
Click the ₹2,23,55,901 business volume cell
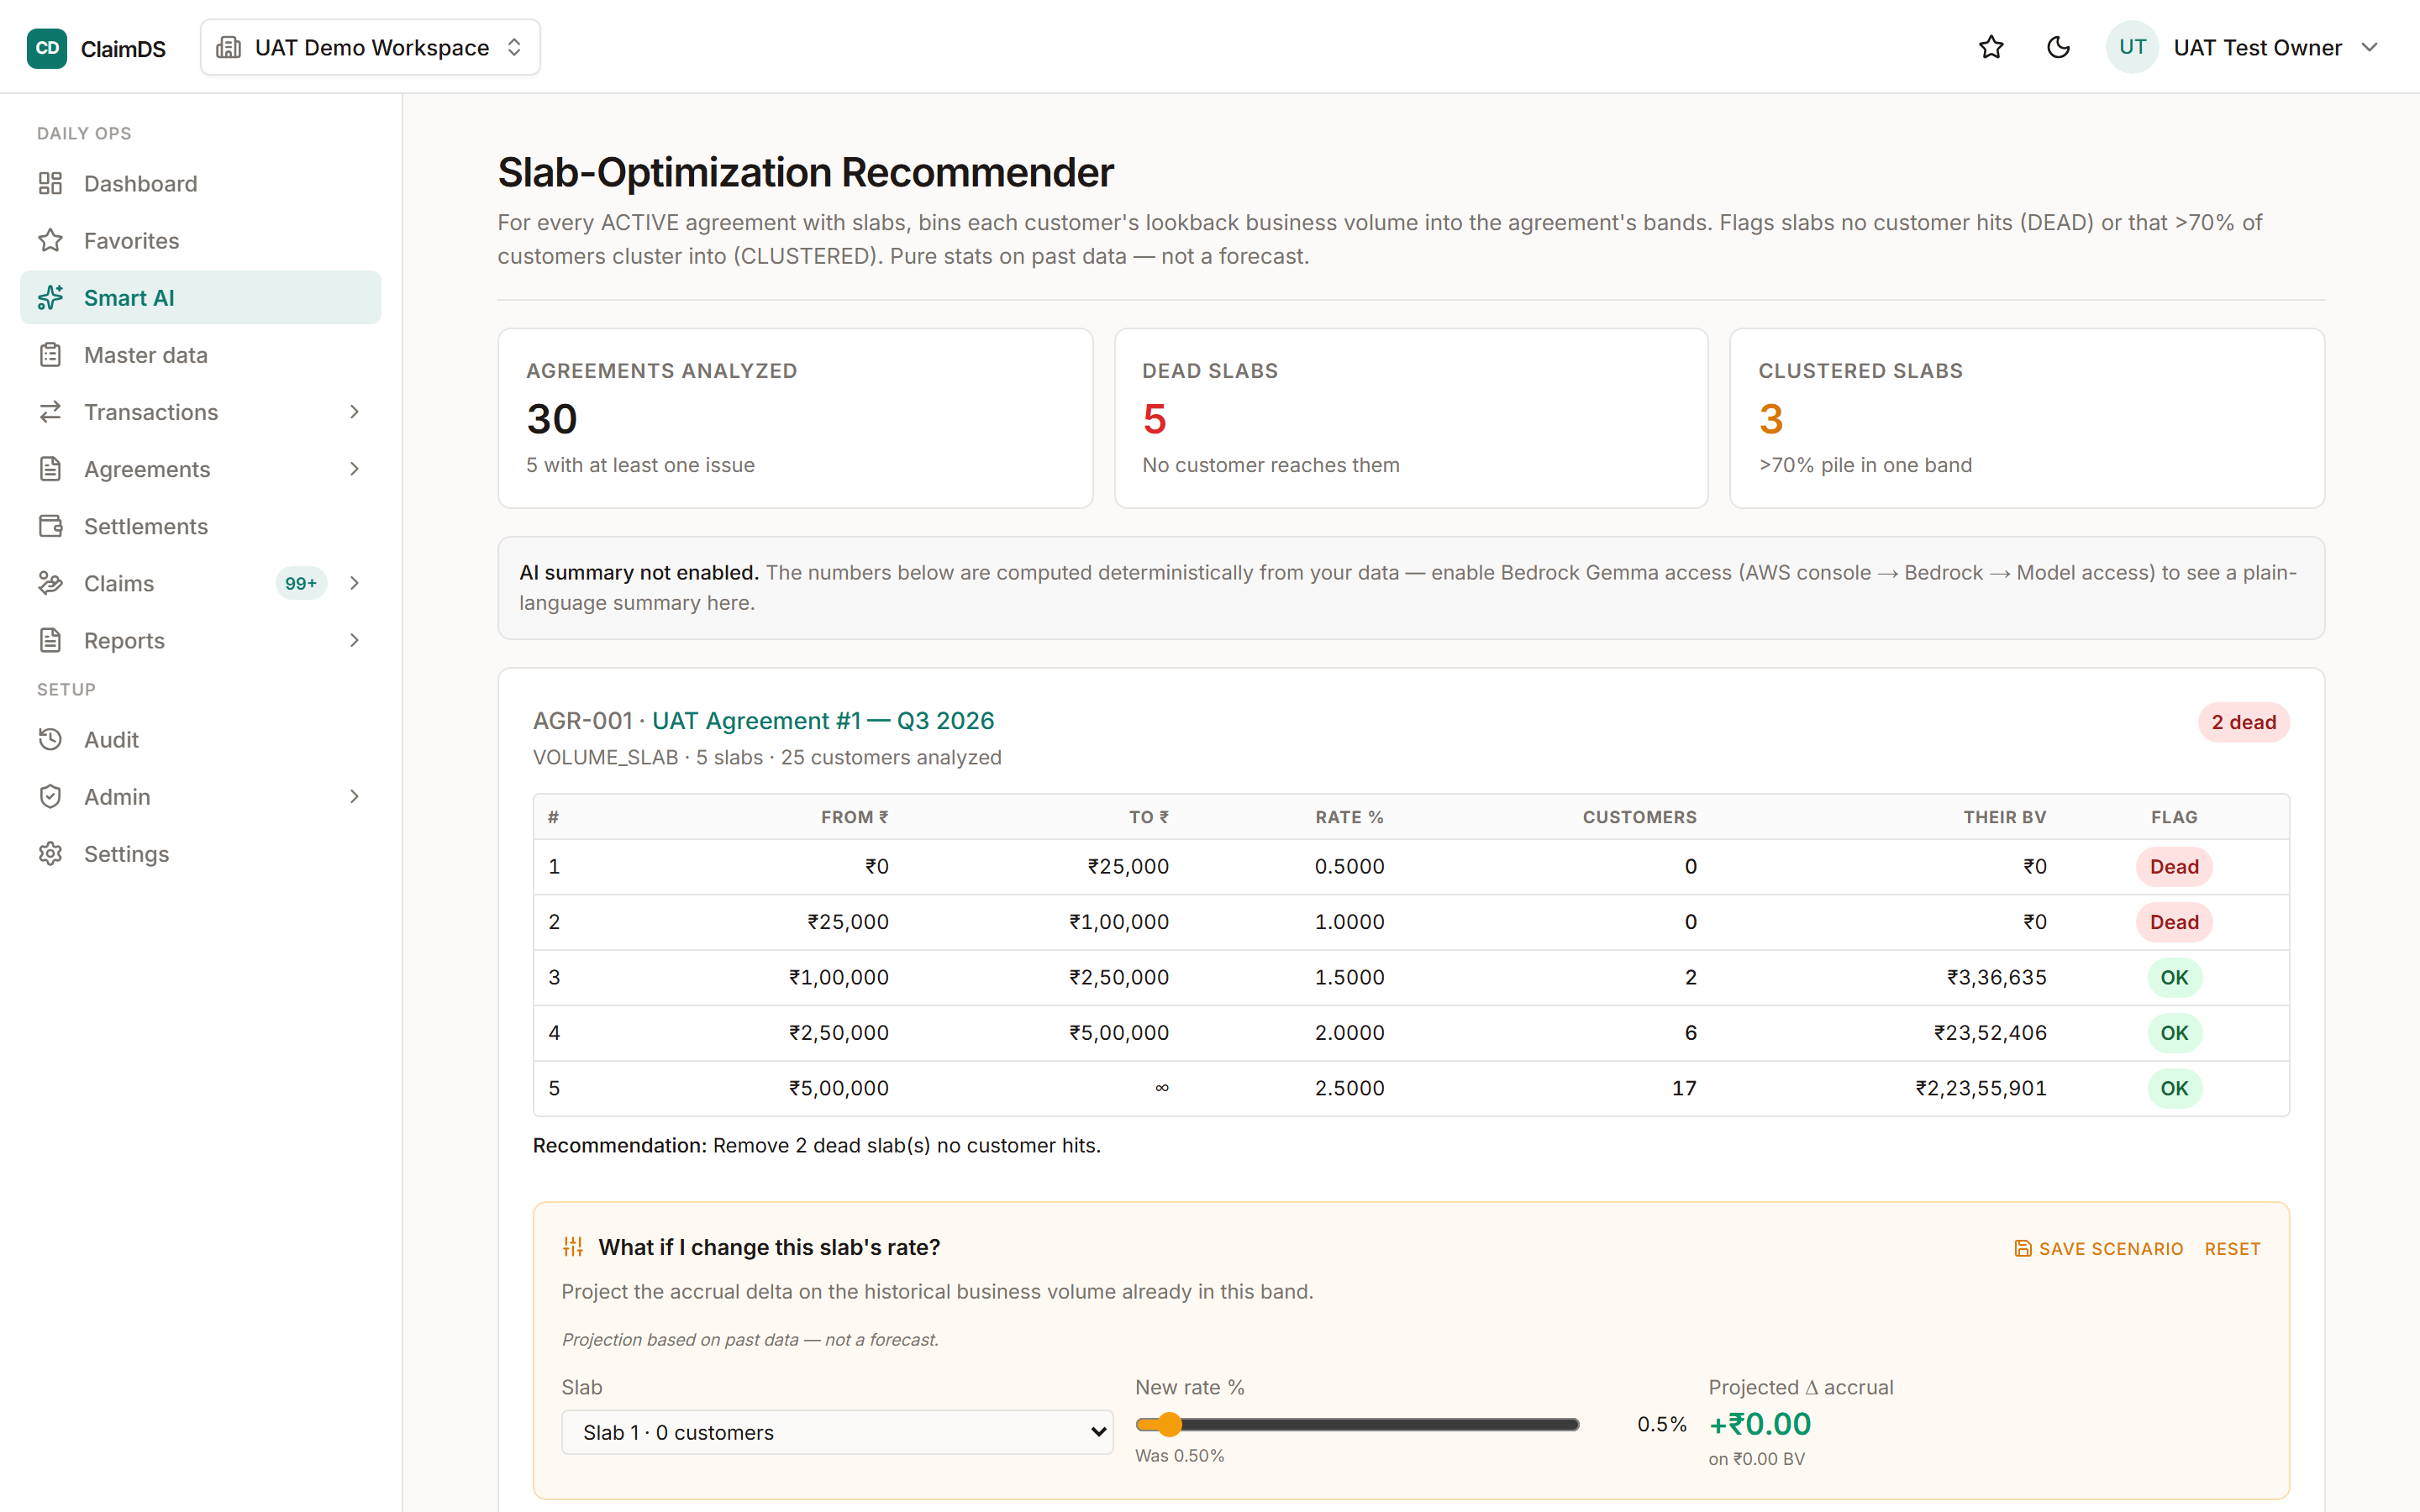pos(1980,1088)
